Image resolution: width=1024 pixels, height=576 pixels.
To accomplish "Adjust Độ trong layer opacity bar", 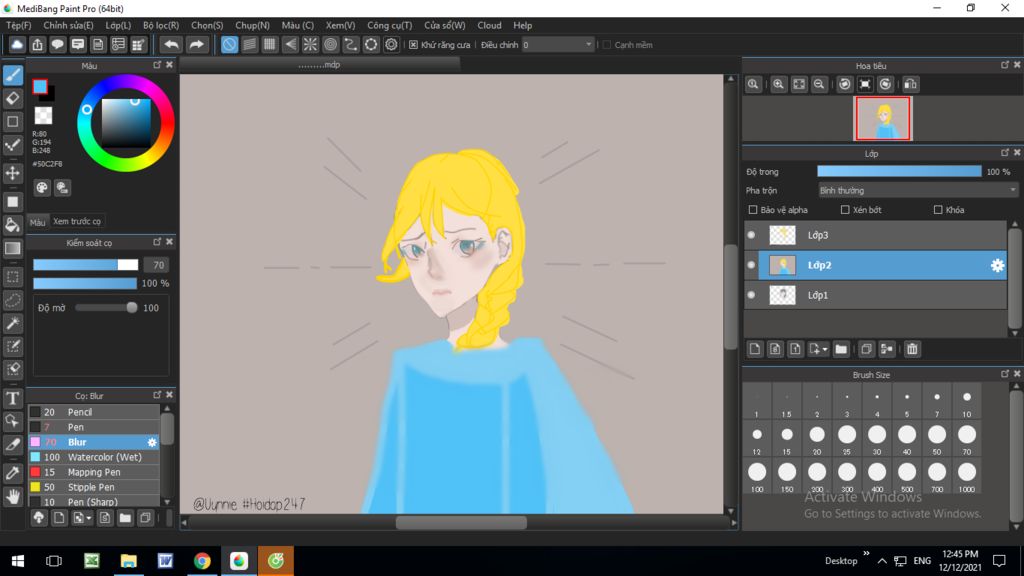I will [x=899, y=172].
